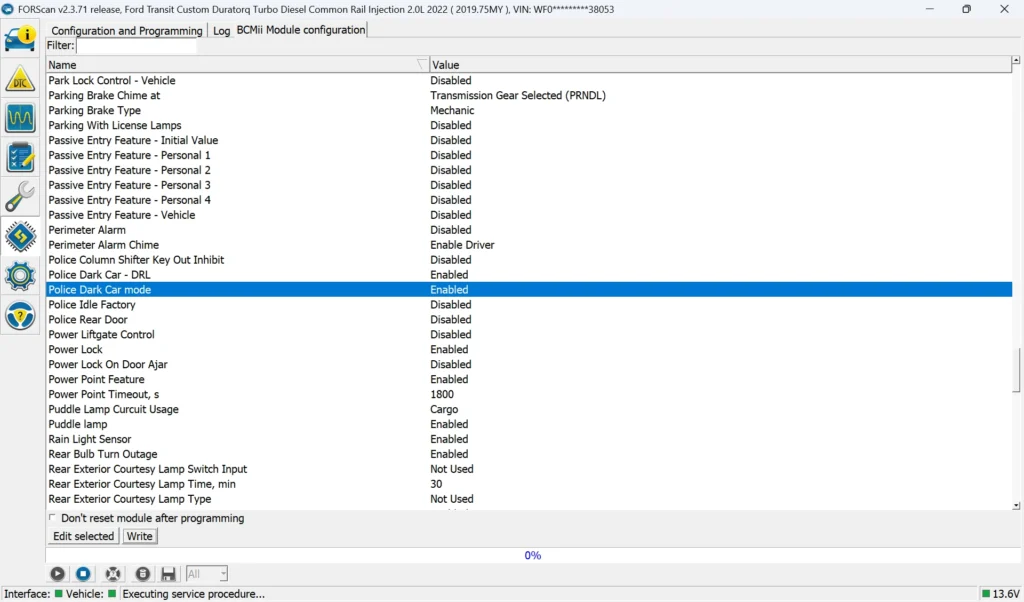Select Passive Entry Feature - Initial Value row
The height and width of the screenshot is (602, 1024).
(x=529, y=140)
